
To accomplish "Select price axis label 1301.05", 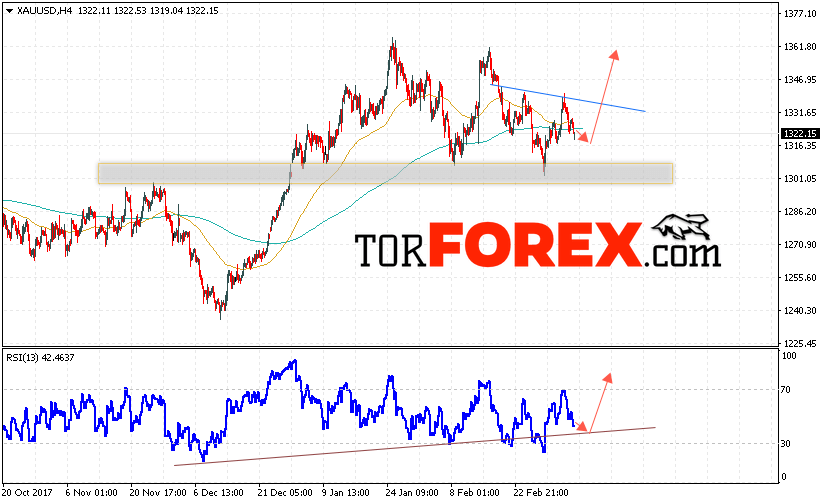I will pos(800,178).
